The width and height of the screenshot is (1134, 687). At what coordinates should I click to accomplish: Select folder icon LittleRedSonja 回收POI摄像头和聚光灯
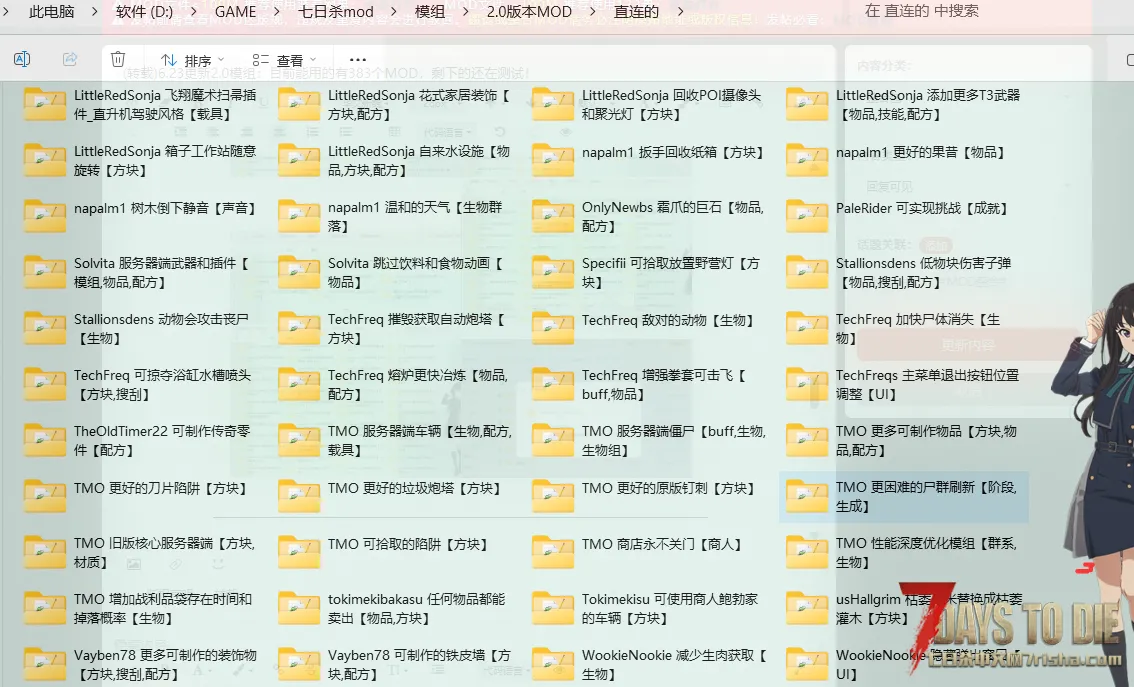(553, 104)
